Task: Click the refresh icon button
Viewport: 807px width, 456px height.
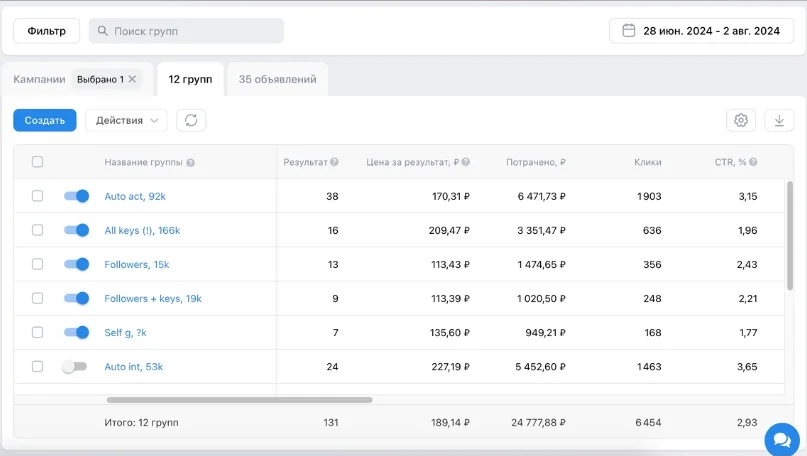Action: click(x=191, y=120)
